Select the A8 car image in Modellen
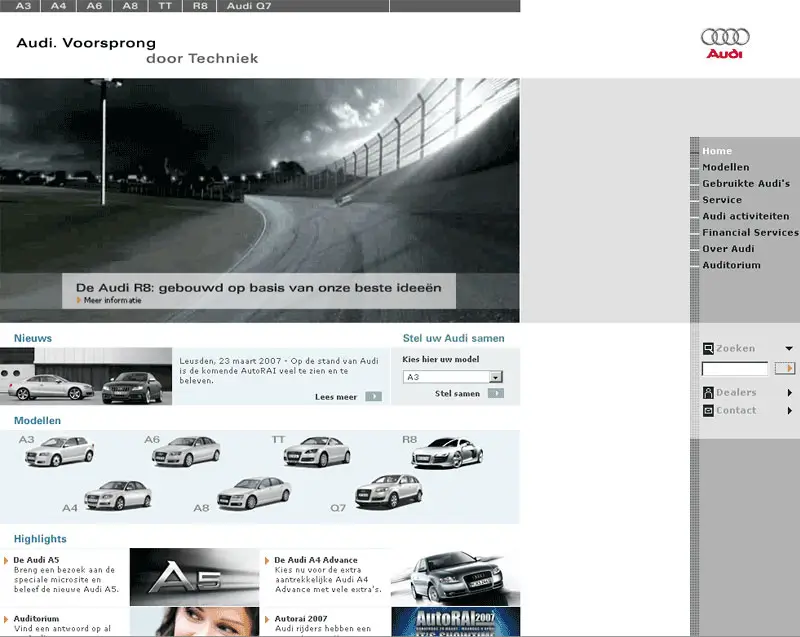The height and width of the screenshot is (637, 800). coord(254,493)
